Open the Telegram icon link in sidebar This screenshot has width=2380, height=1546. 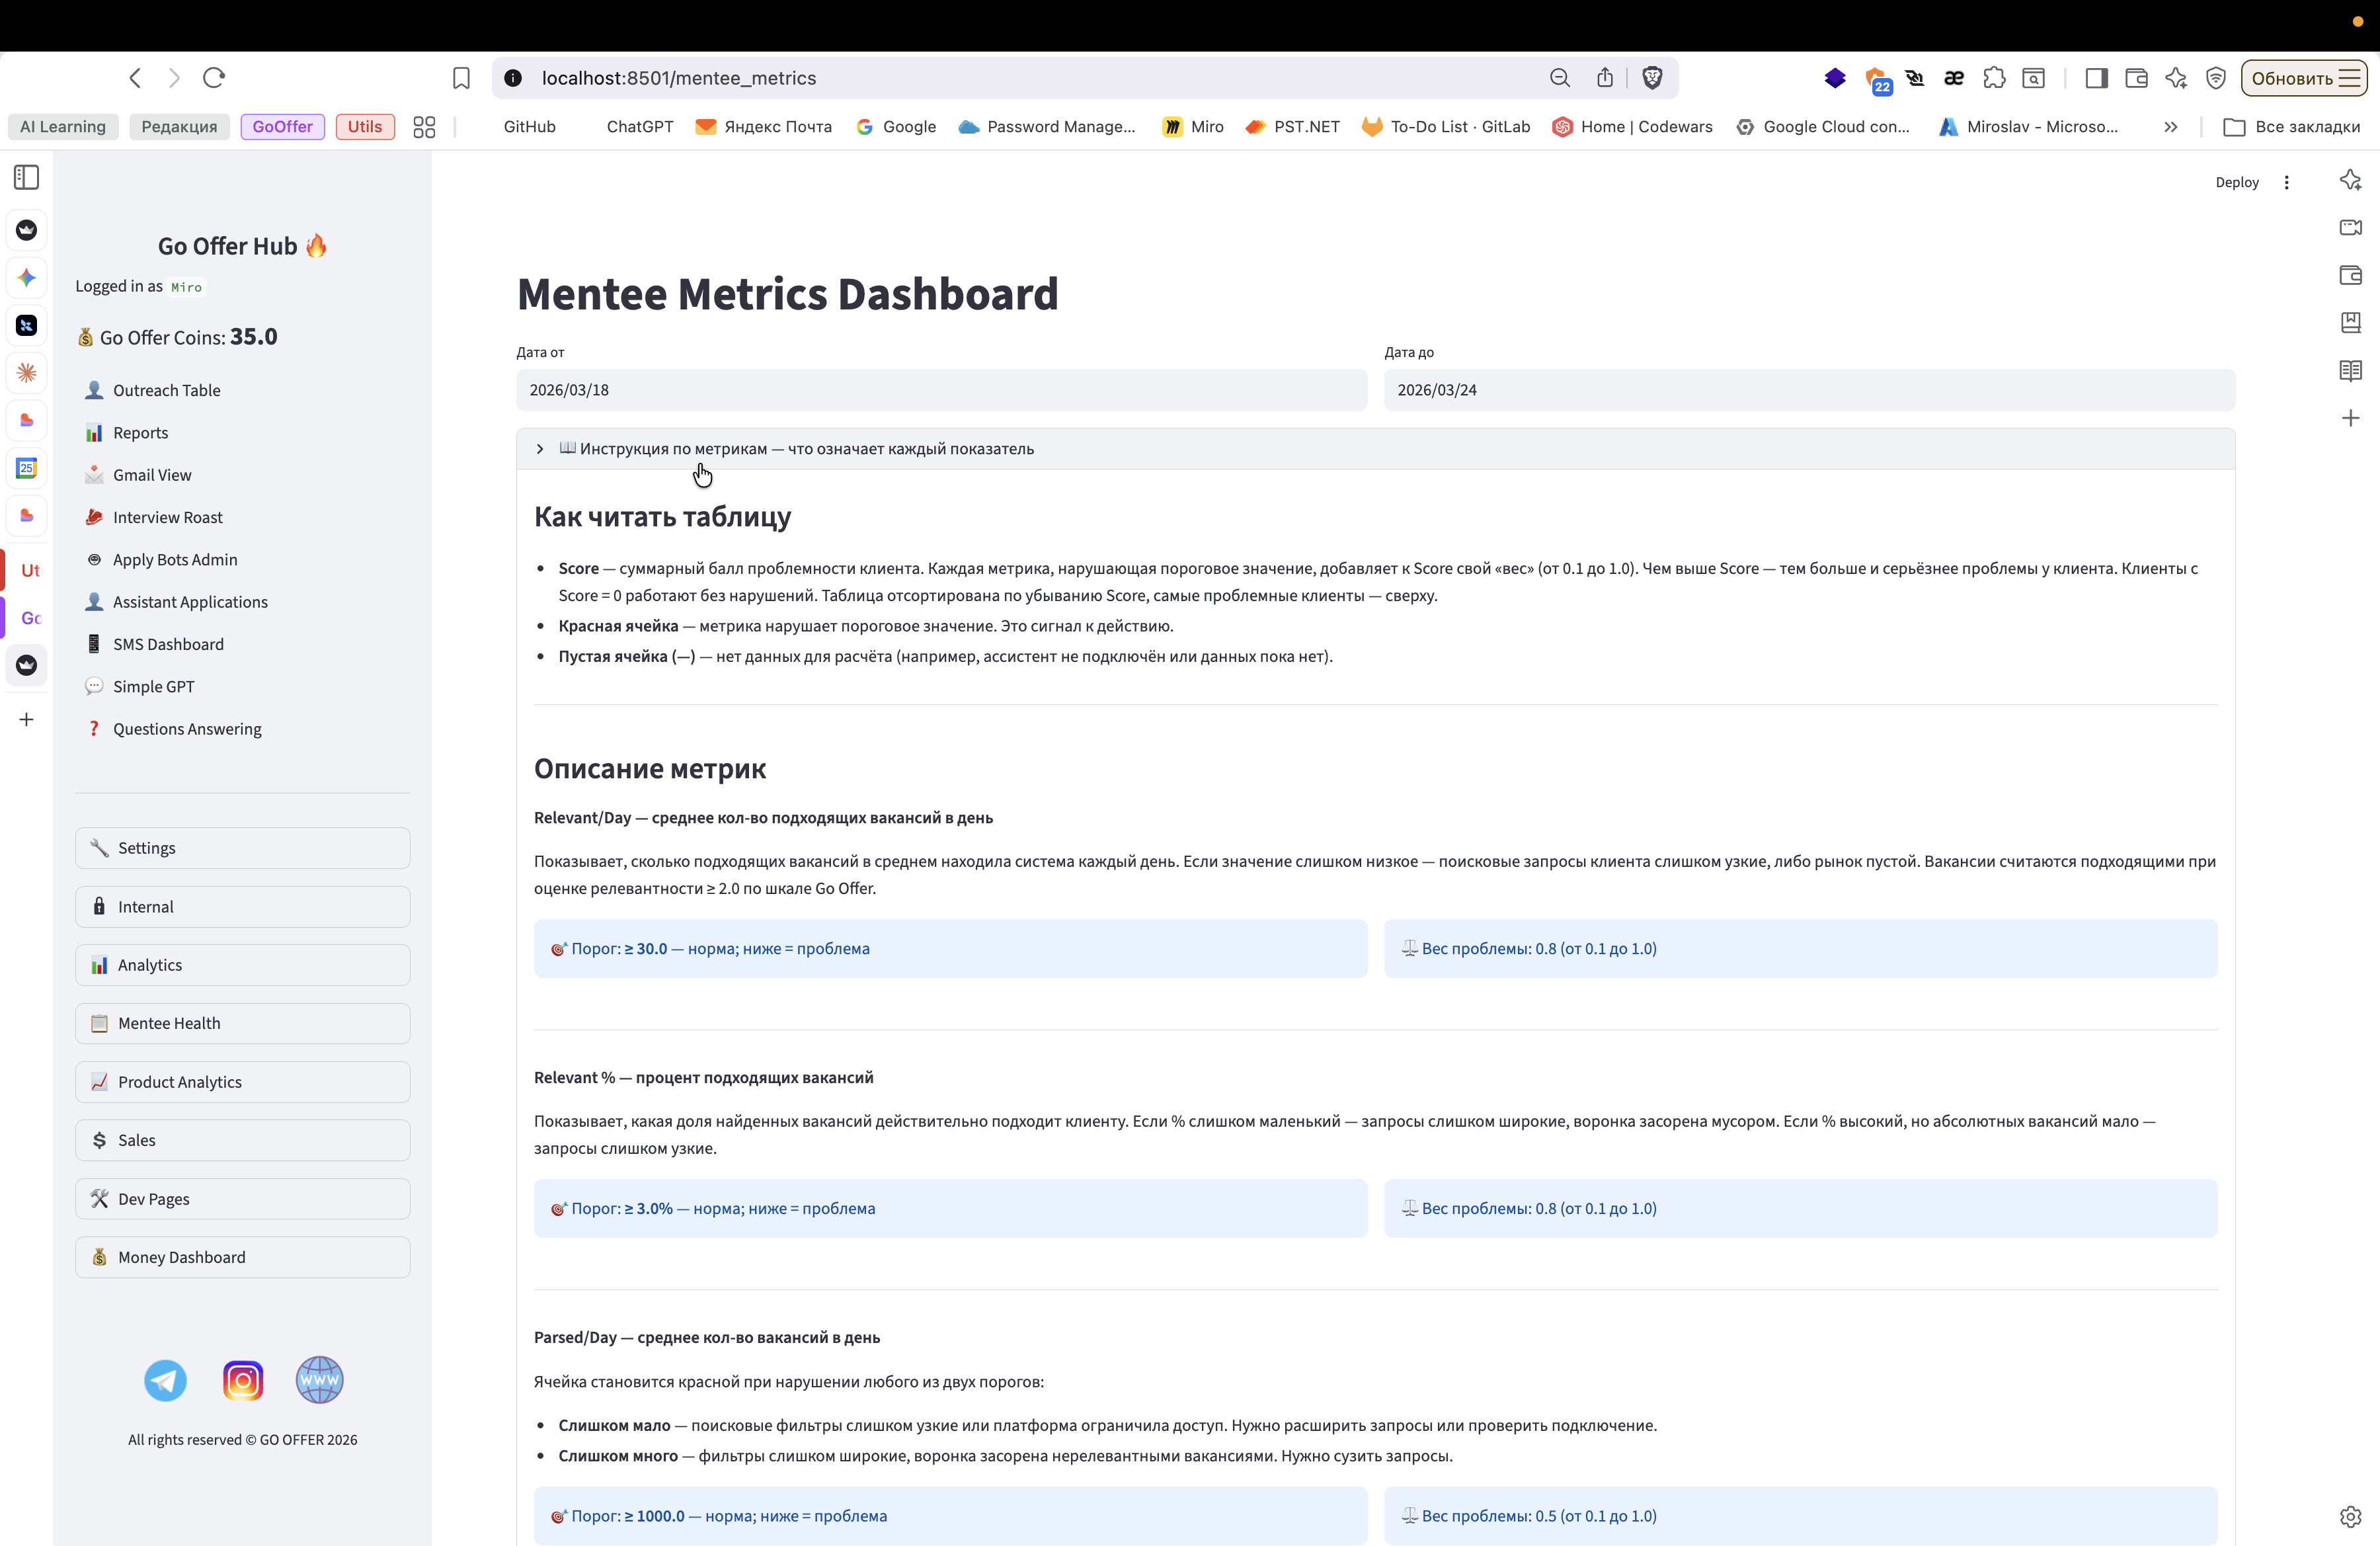(165, 1381)
